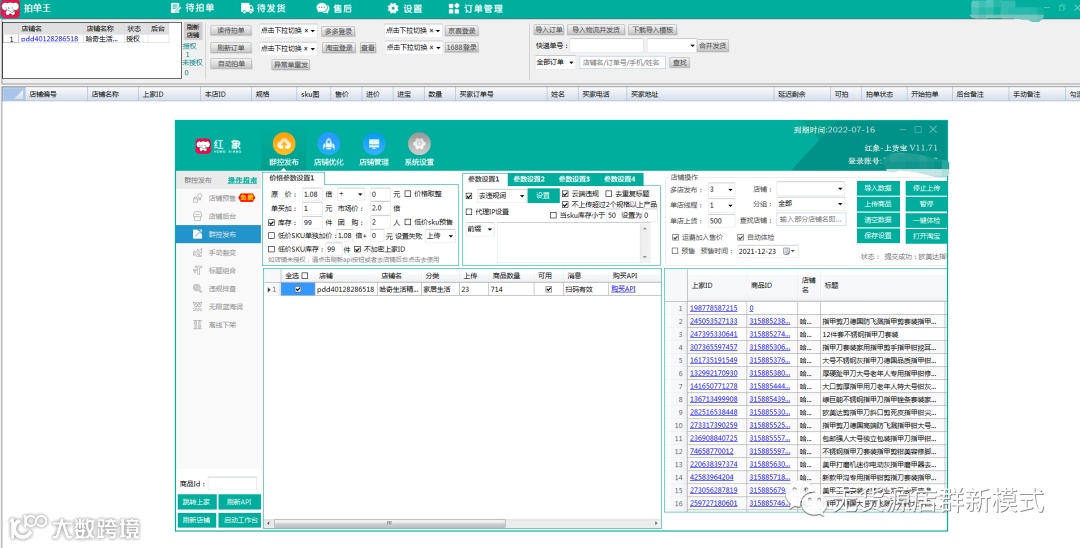Open the 购买API link
This screenshot has width=1080, height=548.
pos(623,289)
